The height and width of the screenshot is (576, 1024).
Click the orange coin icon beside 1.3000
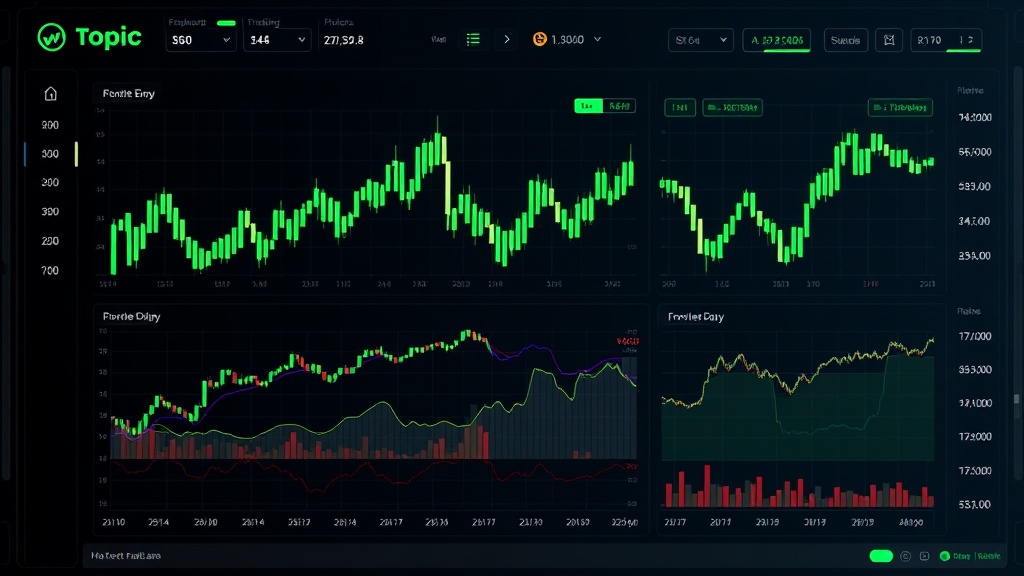[539, 40]
